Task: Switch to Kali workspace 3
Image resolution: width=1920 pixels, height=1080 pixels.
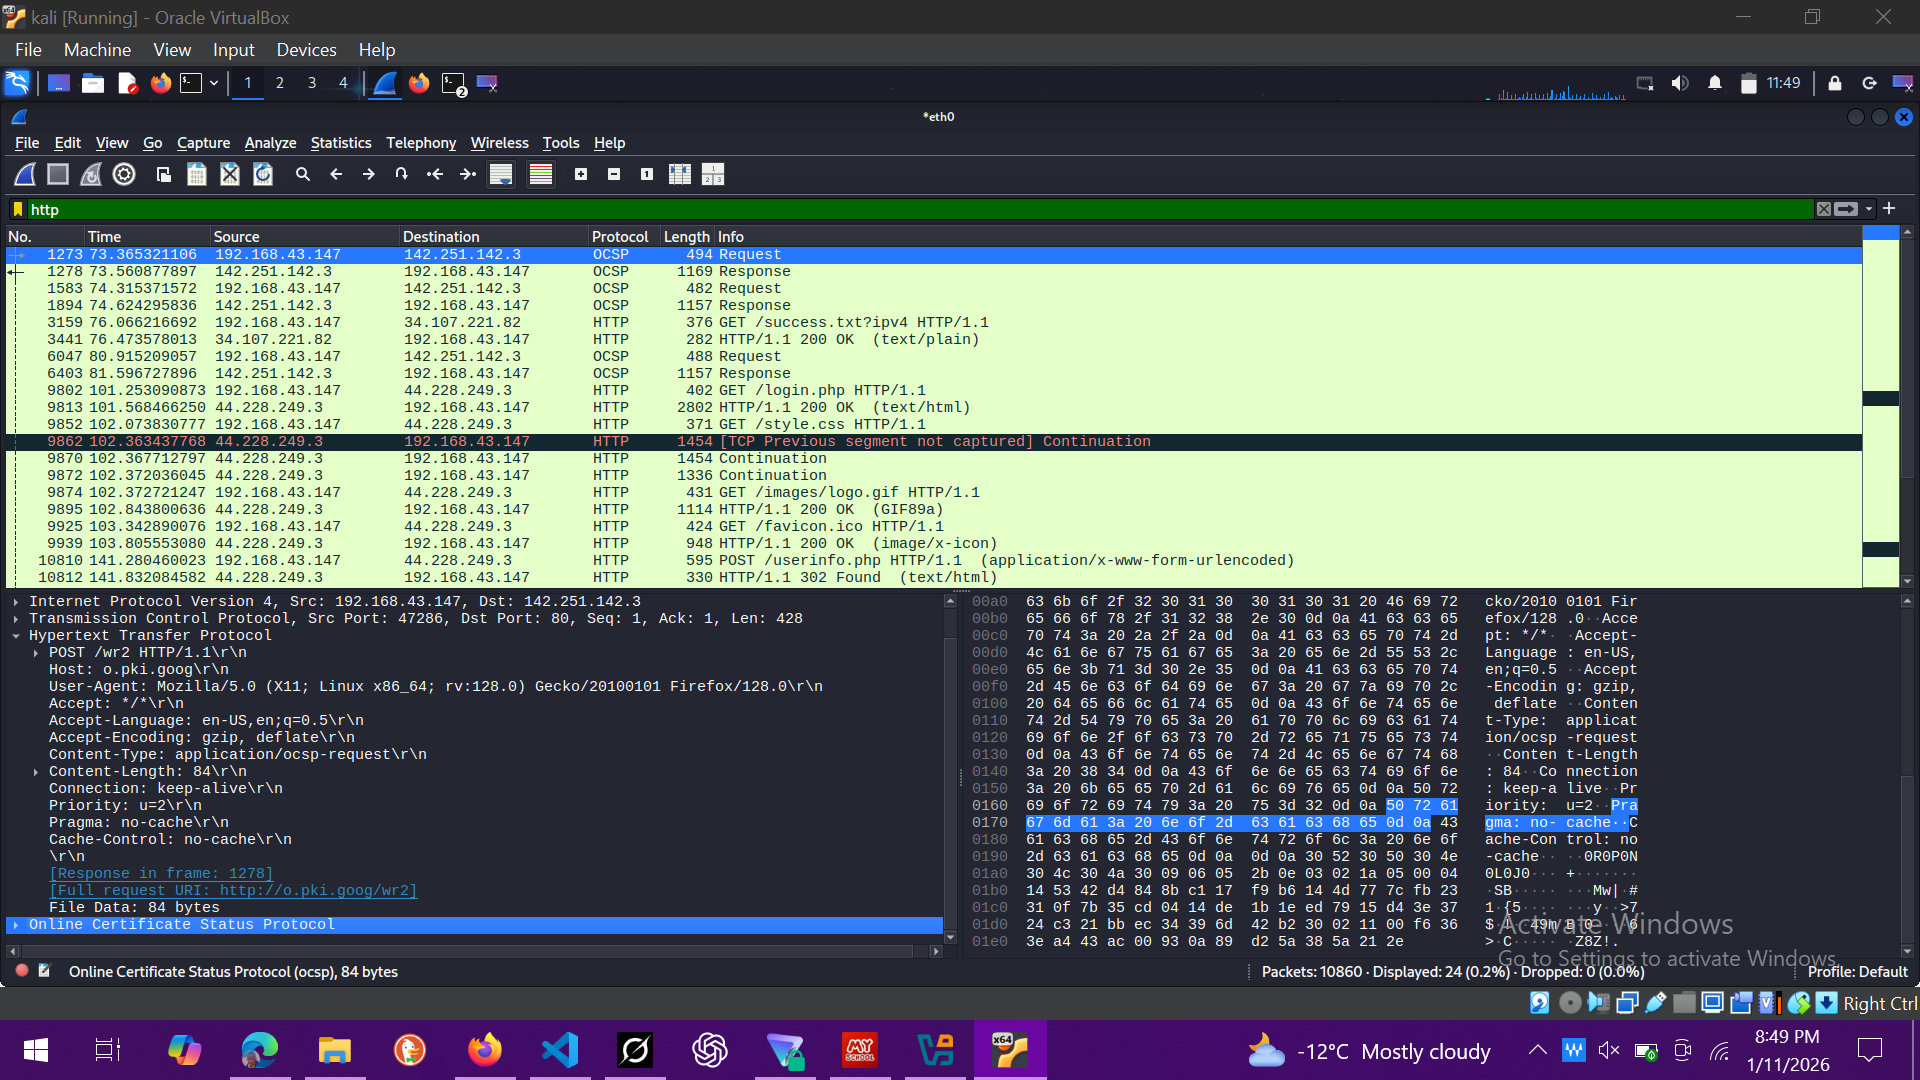Action: [312, 83]
